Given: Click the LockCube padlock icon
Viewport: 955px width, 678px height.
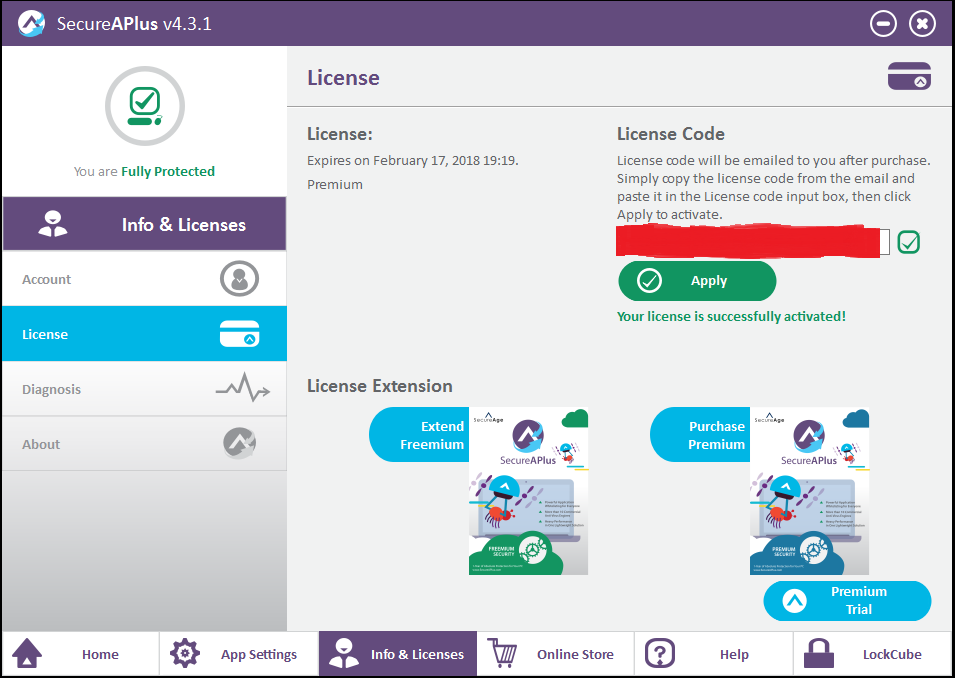Looking at the screenshot, I should pos(819,654).
